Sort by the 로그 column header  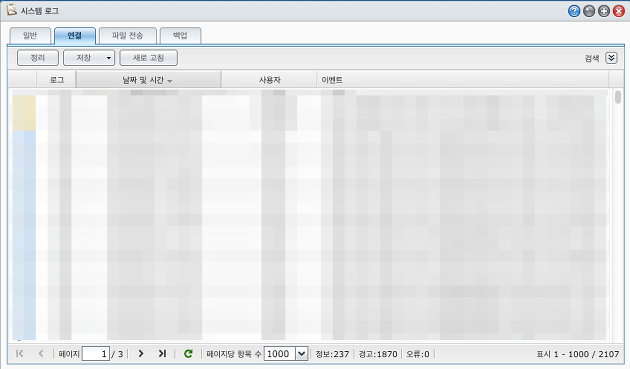coord(57,80)
